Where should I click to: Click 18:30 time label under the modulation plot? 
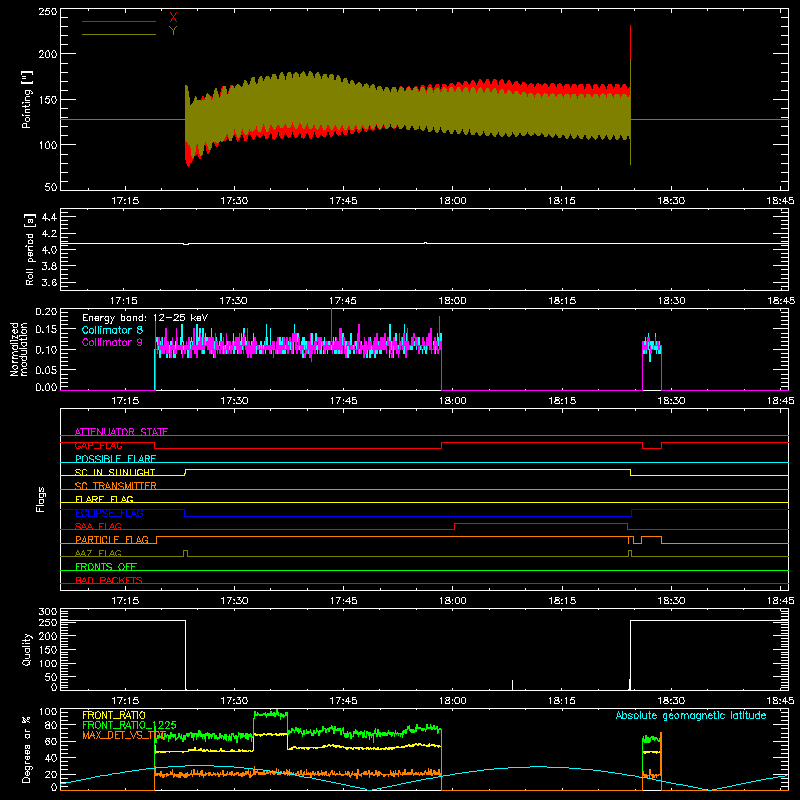671,401
